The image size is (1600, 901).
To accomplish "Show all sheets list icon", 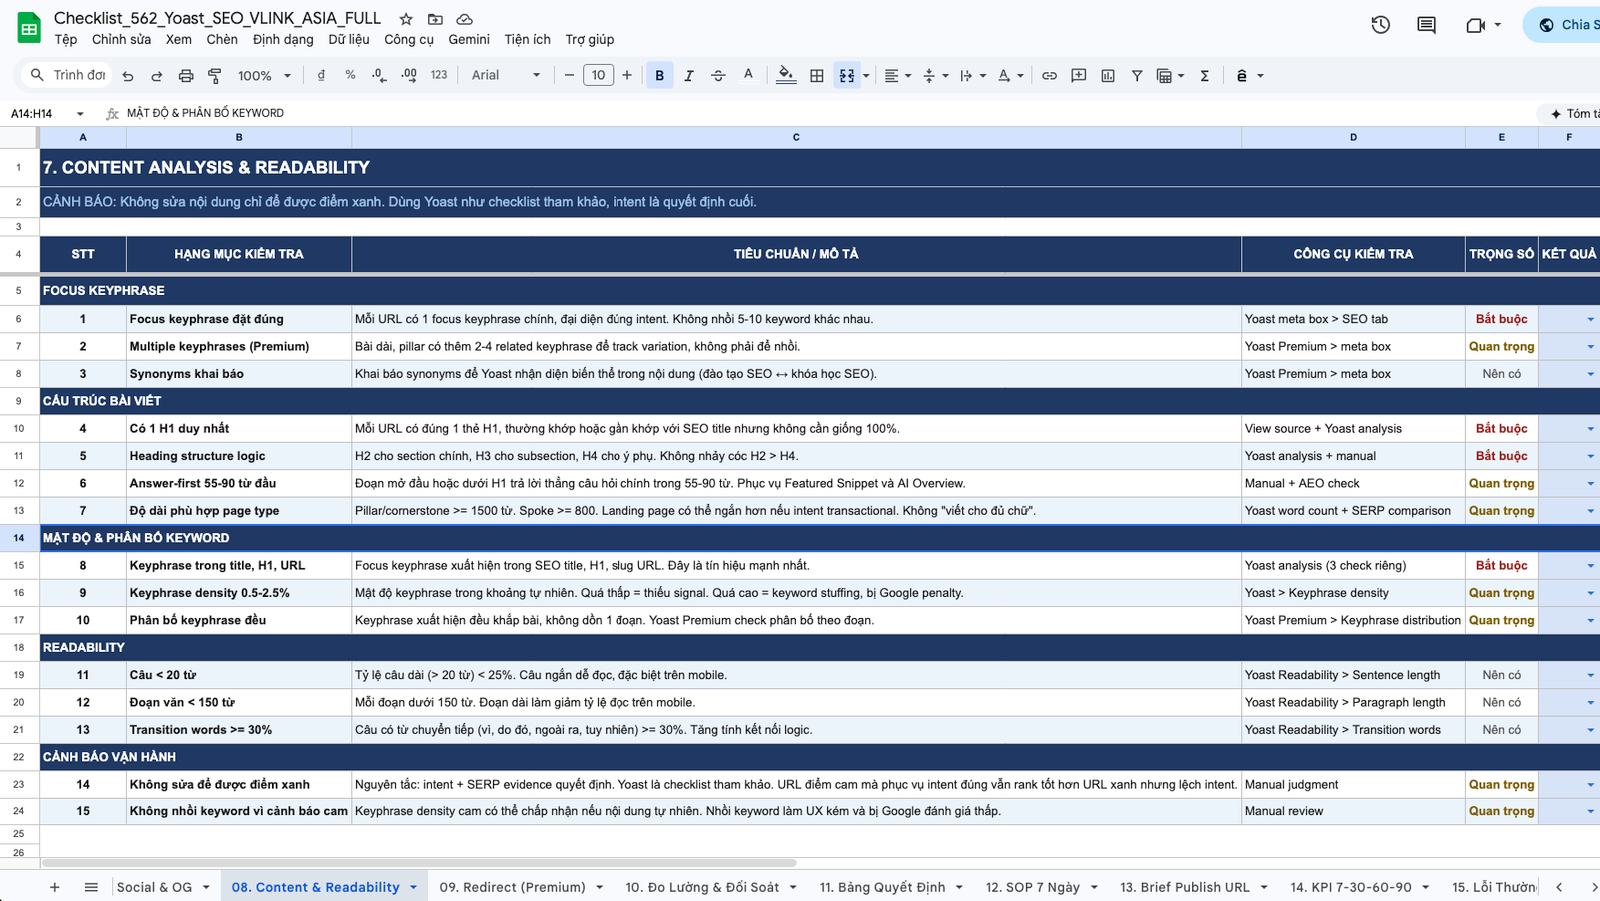I will (91, 887).
